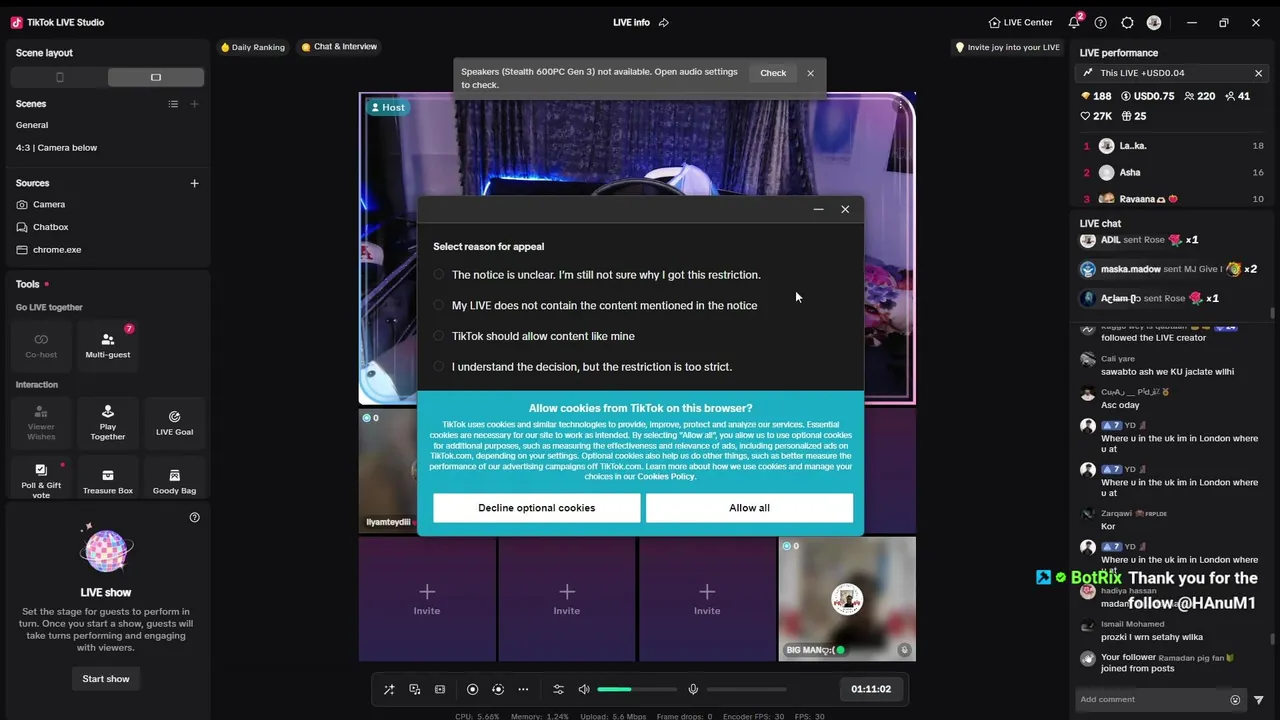1280x720 pixels.
Task: Click Decline optional cookies
Action: (x=537, y=508)
